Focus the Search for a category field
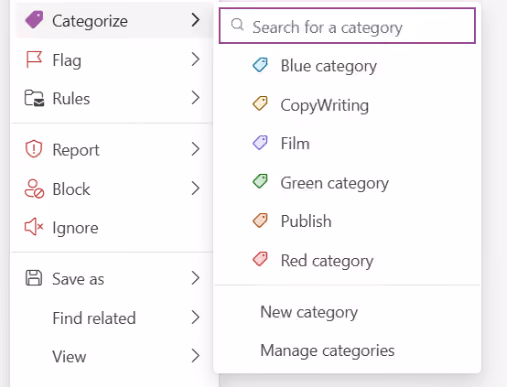 pyautogui.click(x=347, y=26)
